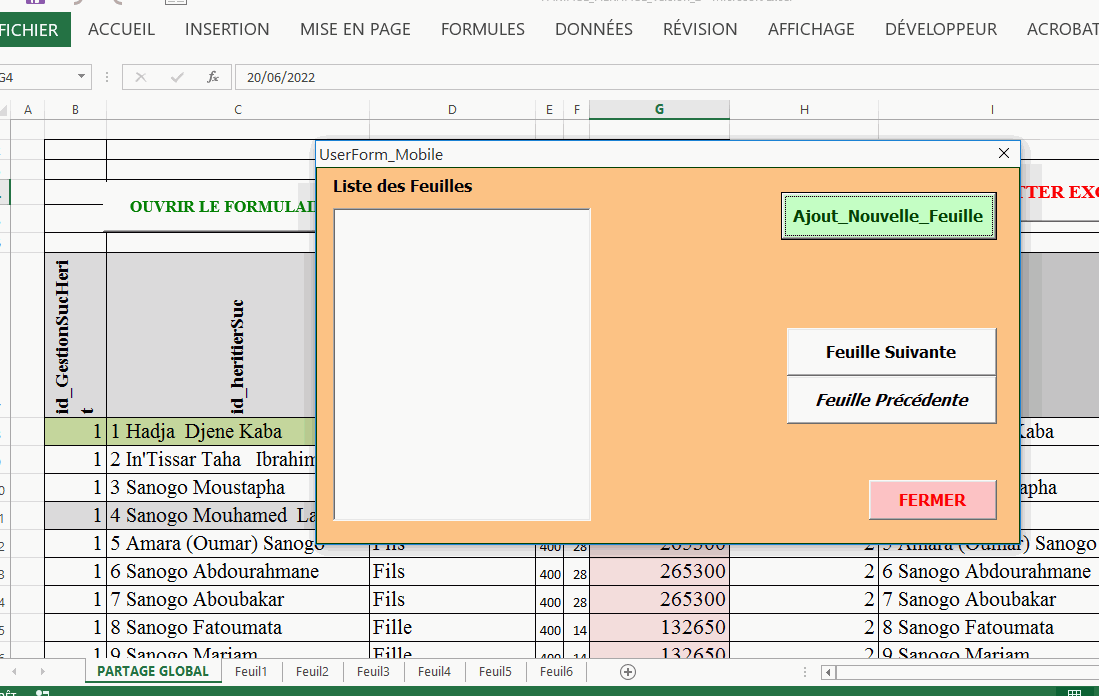This screenshot has height=696, width=1099.
Task: Switch to the Feuil6 sheet tab
Action: (556, 672)
